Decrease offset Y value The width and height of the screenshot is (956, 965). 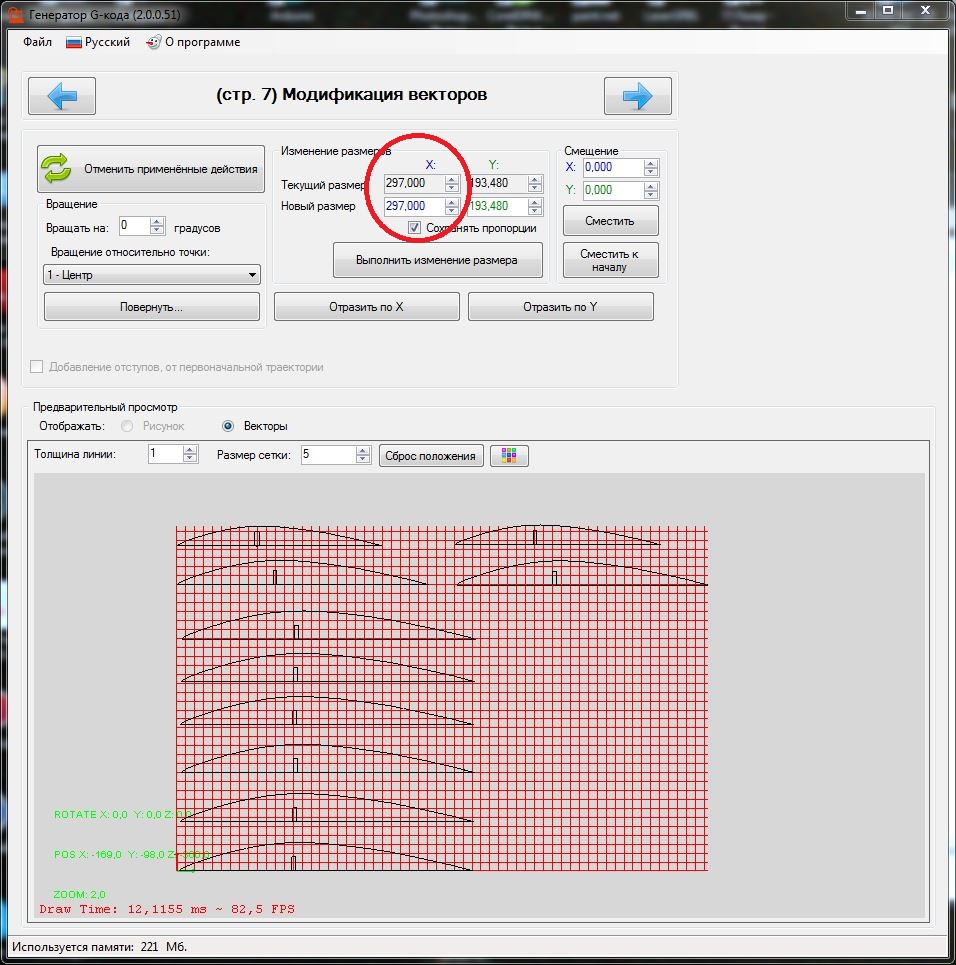tap(651, 194)
